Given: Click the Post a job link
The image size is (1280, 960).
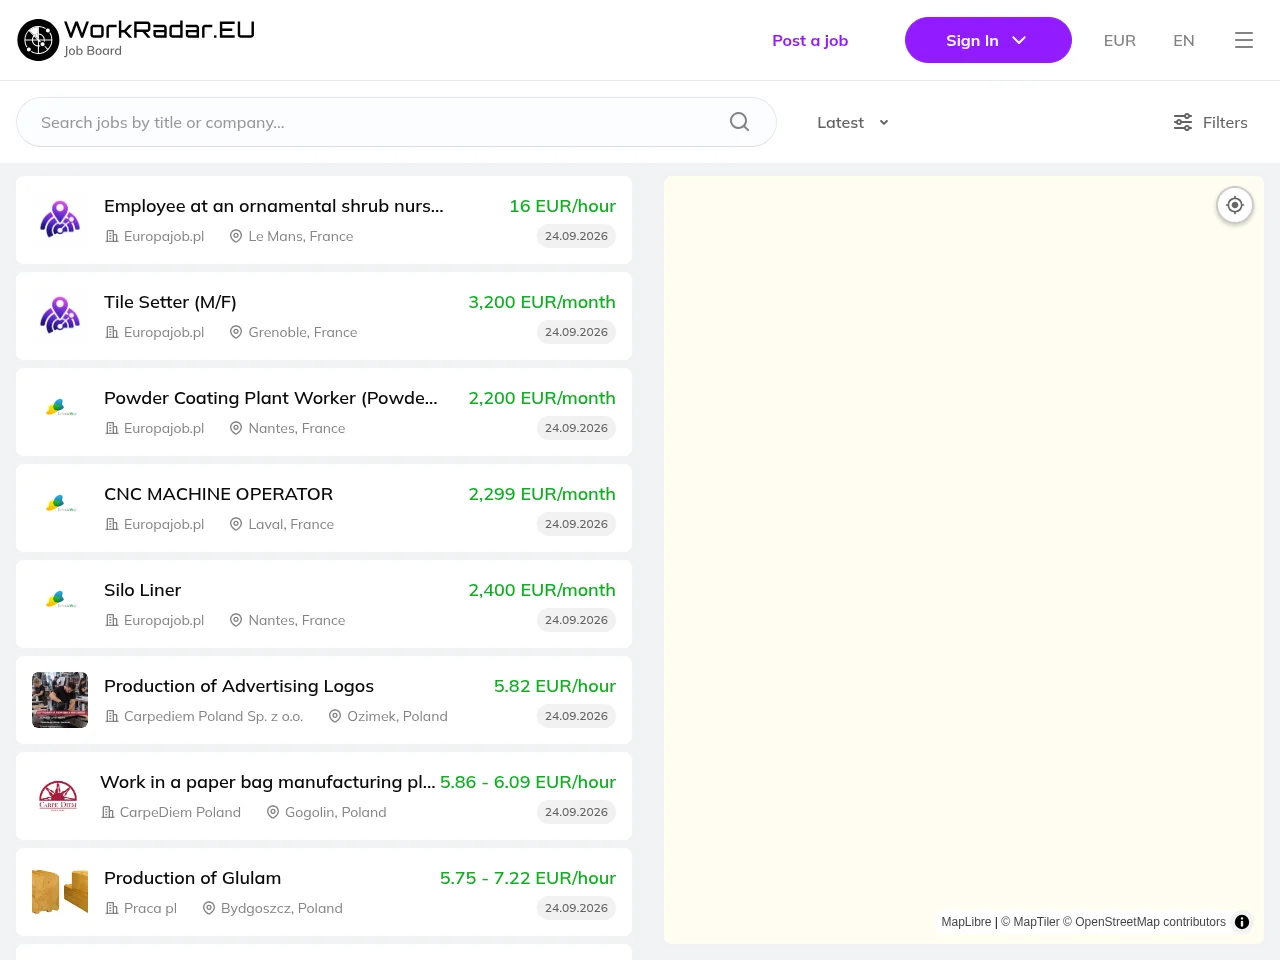Looking at the screenshot, I should click(810, 40).
